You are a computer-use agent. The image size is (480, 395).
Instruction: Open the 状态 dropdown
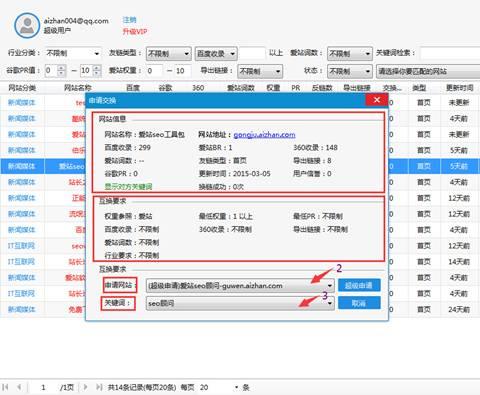350,71
